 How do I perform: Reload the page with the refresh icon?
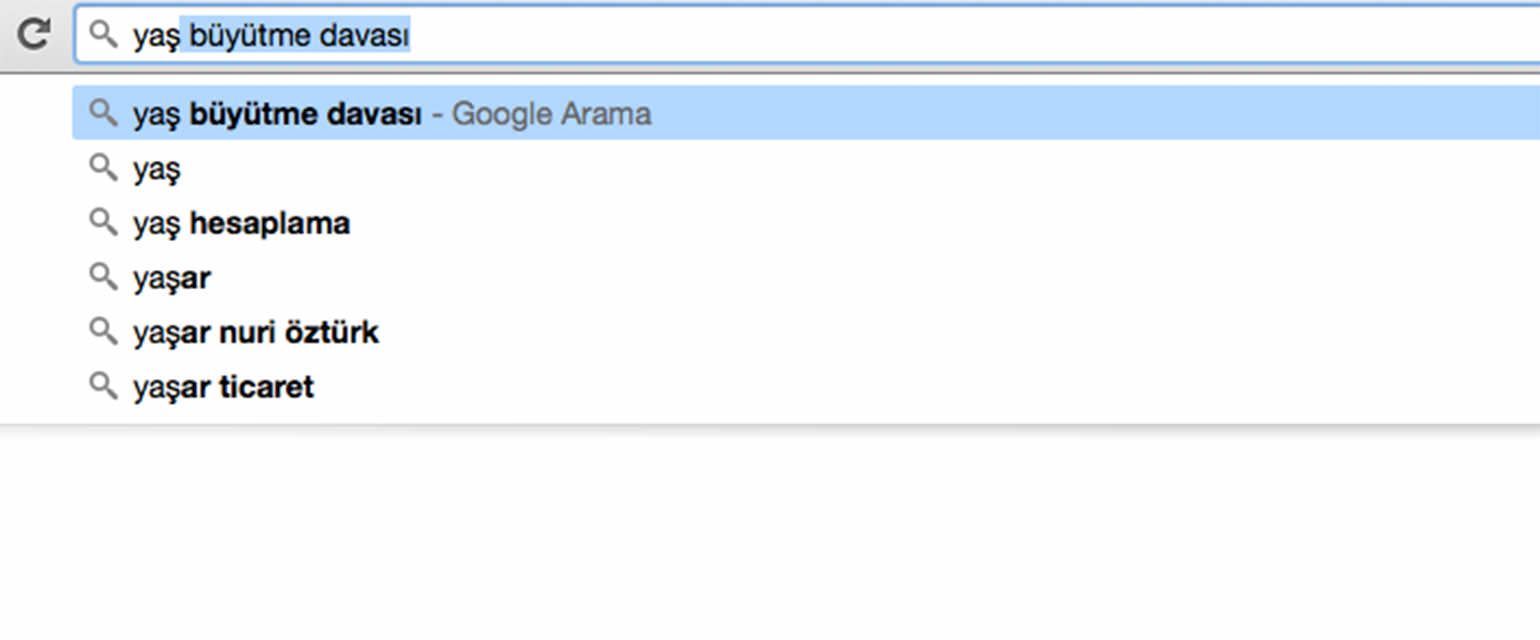[34, 35]
